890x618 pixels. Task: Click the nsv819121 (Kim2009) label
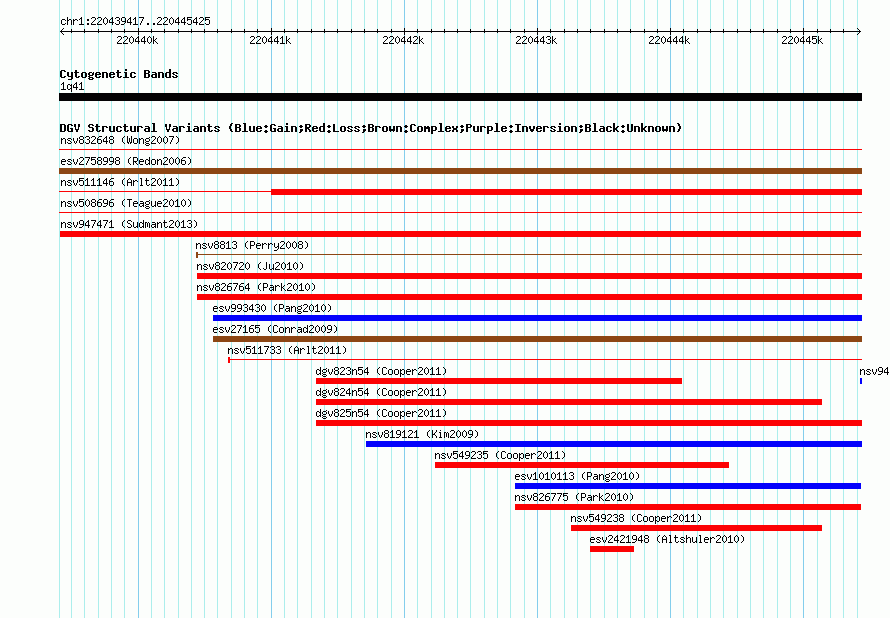(422, 434)
